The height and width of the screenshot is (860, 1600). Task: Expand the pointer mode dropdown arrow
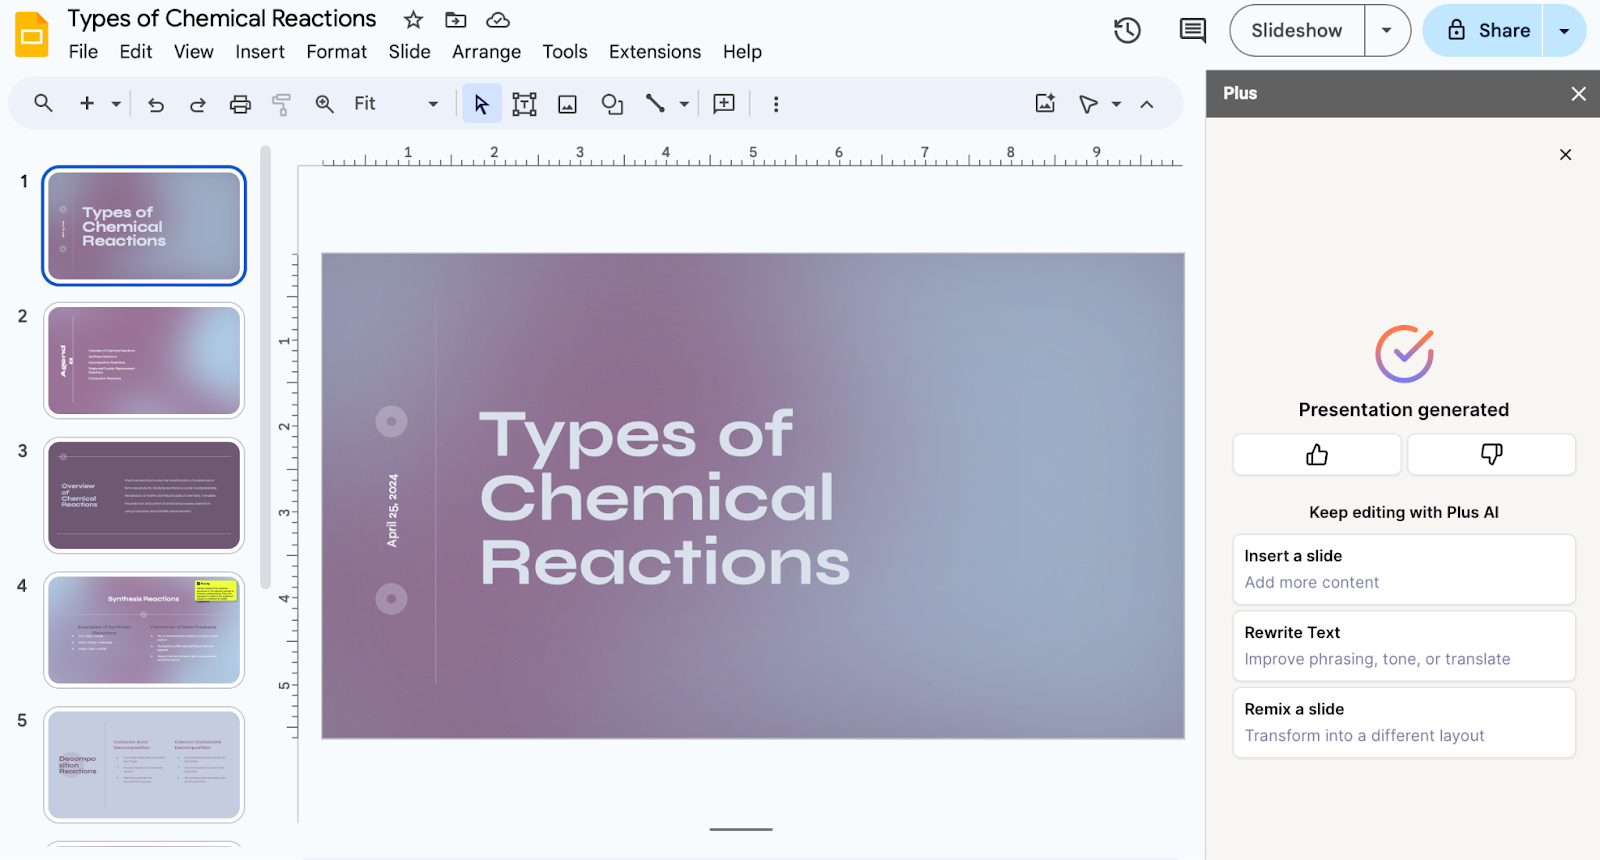tap(1116, 104)
